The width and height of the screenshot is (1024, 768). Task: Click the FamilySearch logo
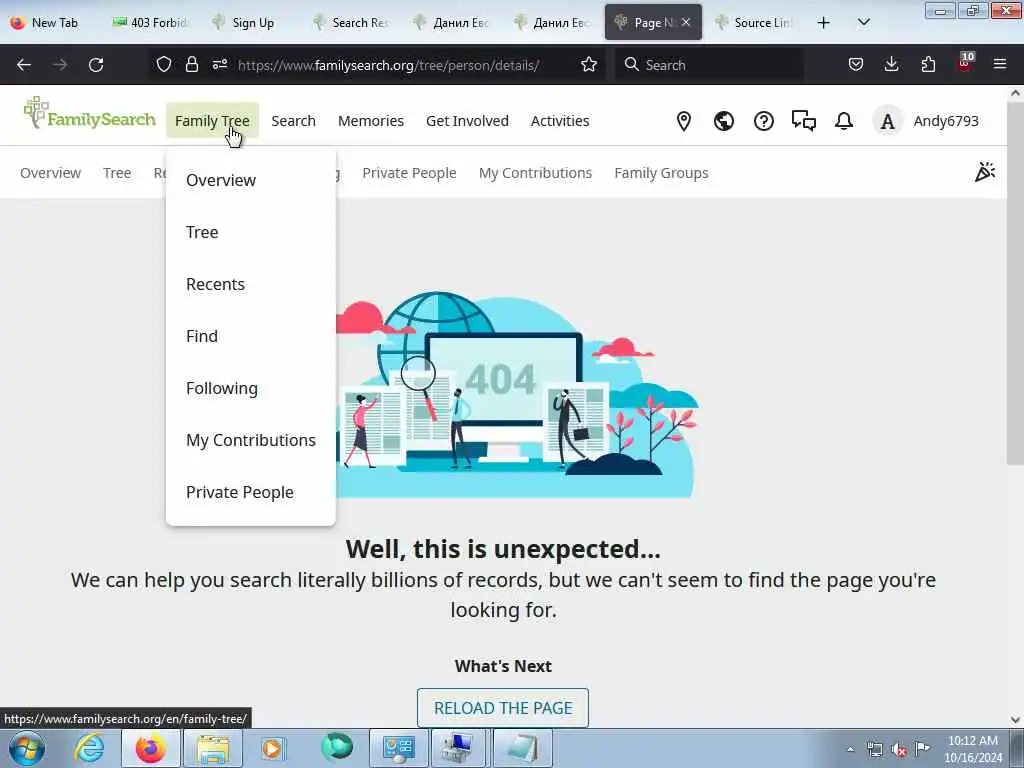tap(89, 114)
